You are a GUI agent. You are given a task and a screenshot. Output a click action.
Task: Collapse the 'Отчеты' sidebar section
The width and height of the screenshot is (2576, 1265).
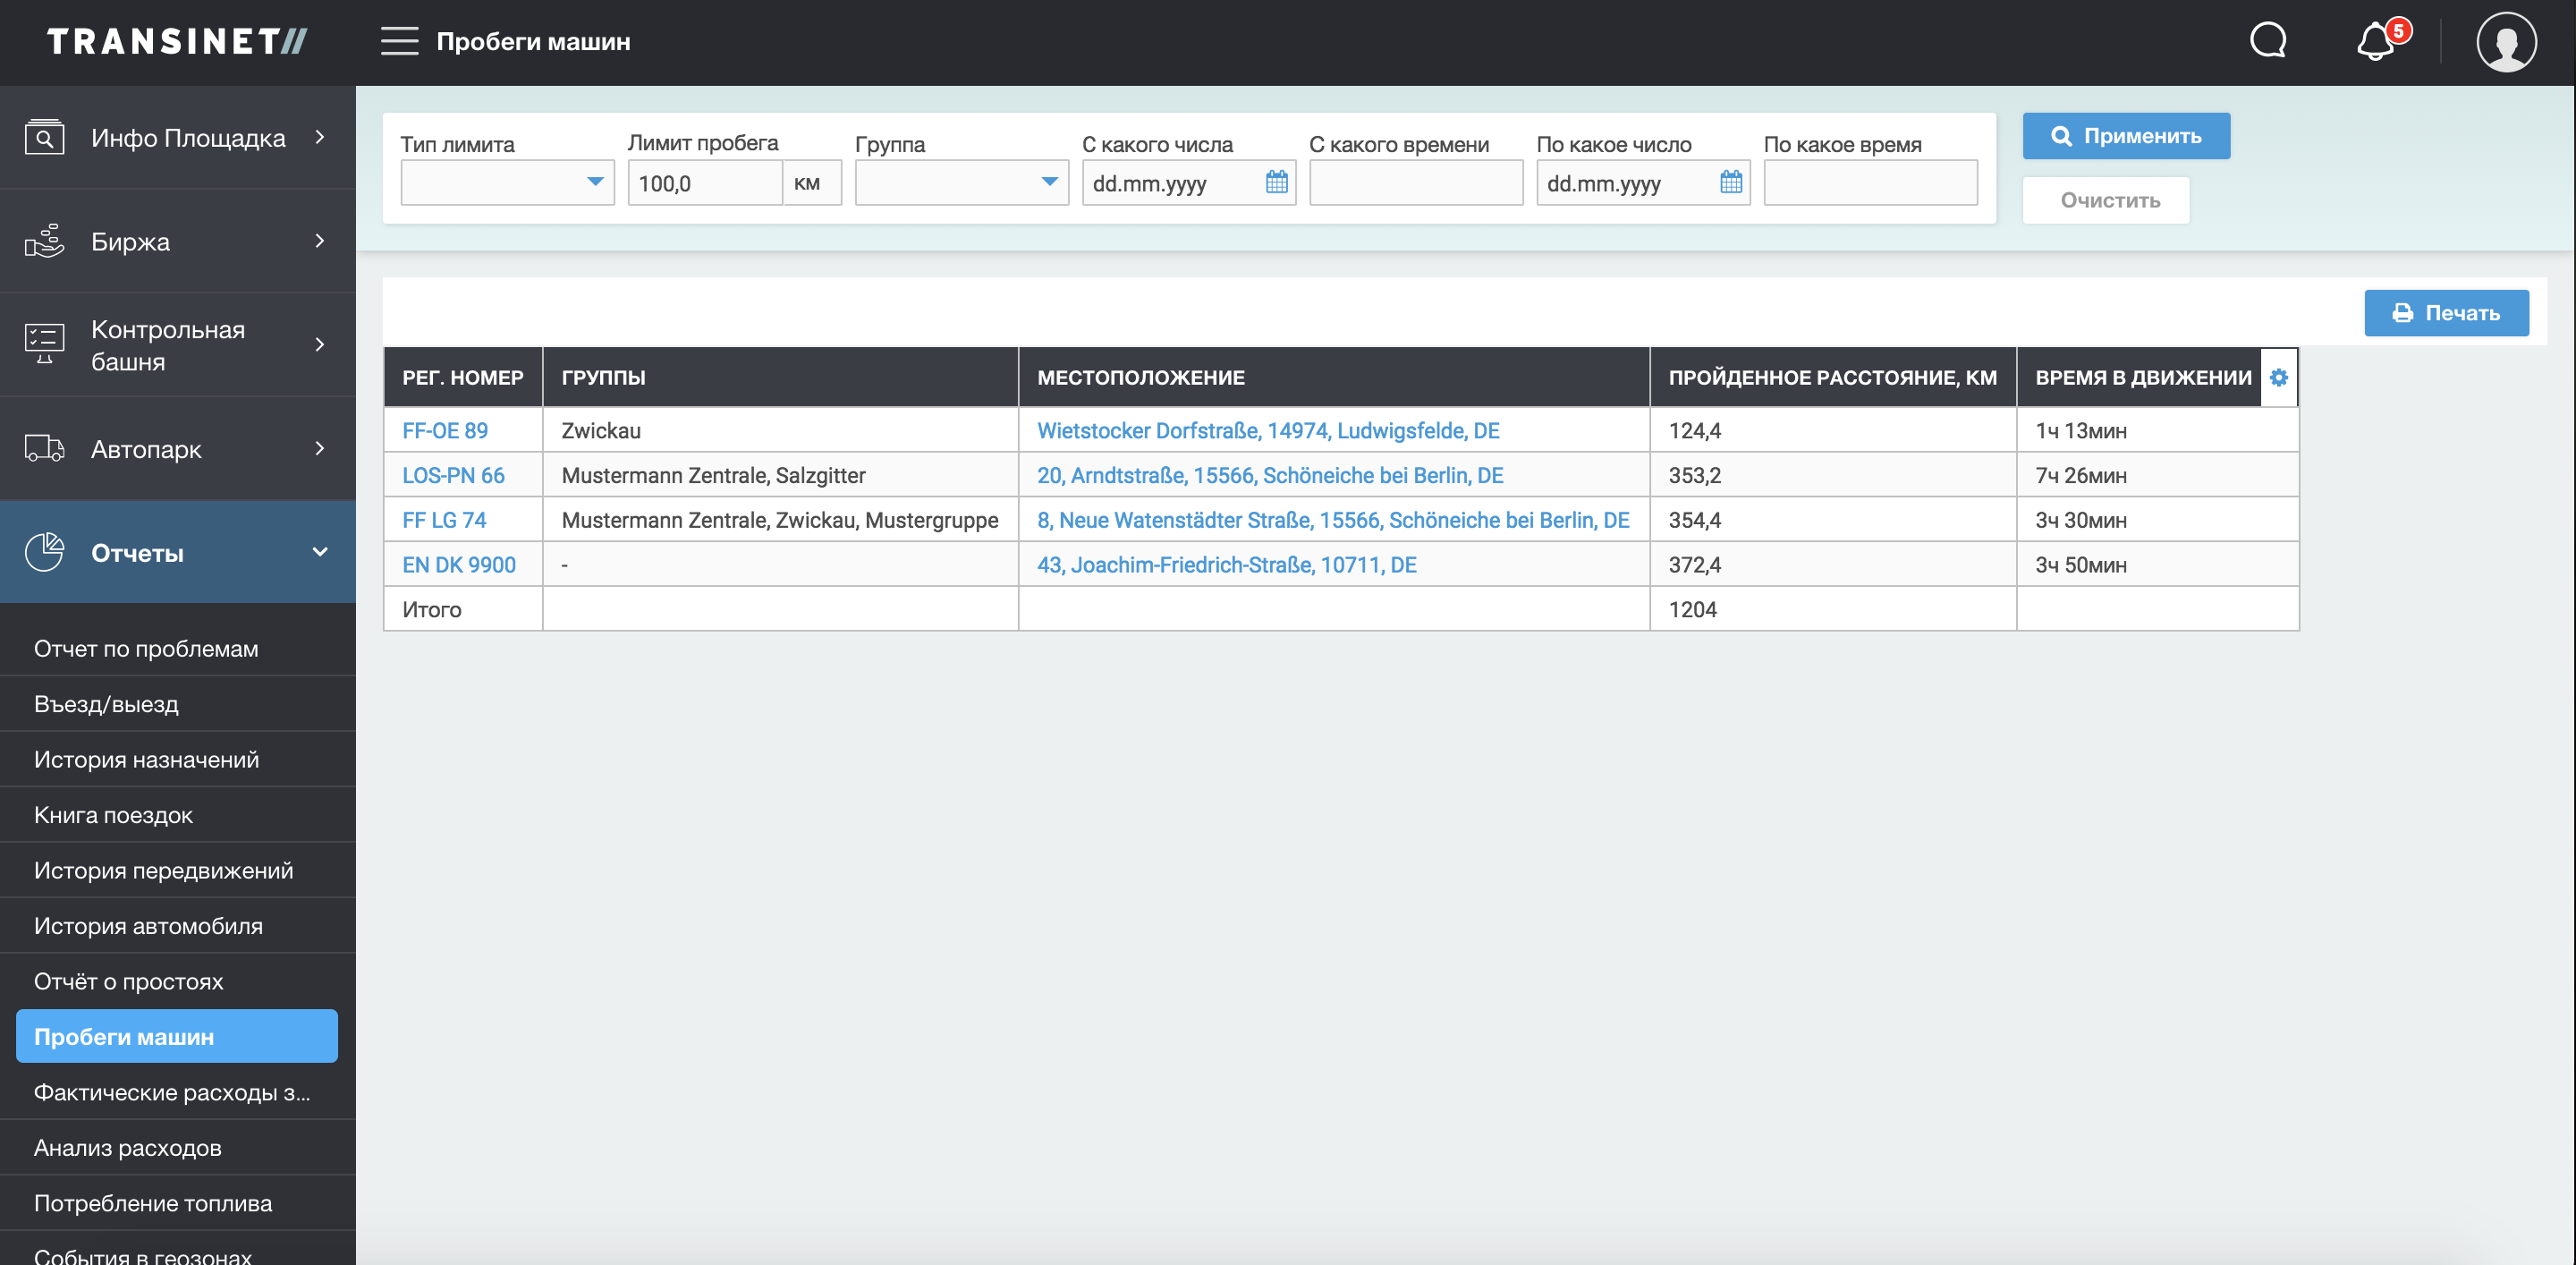[178, 552]
